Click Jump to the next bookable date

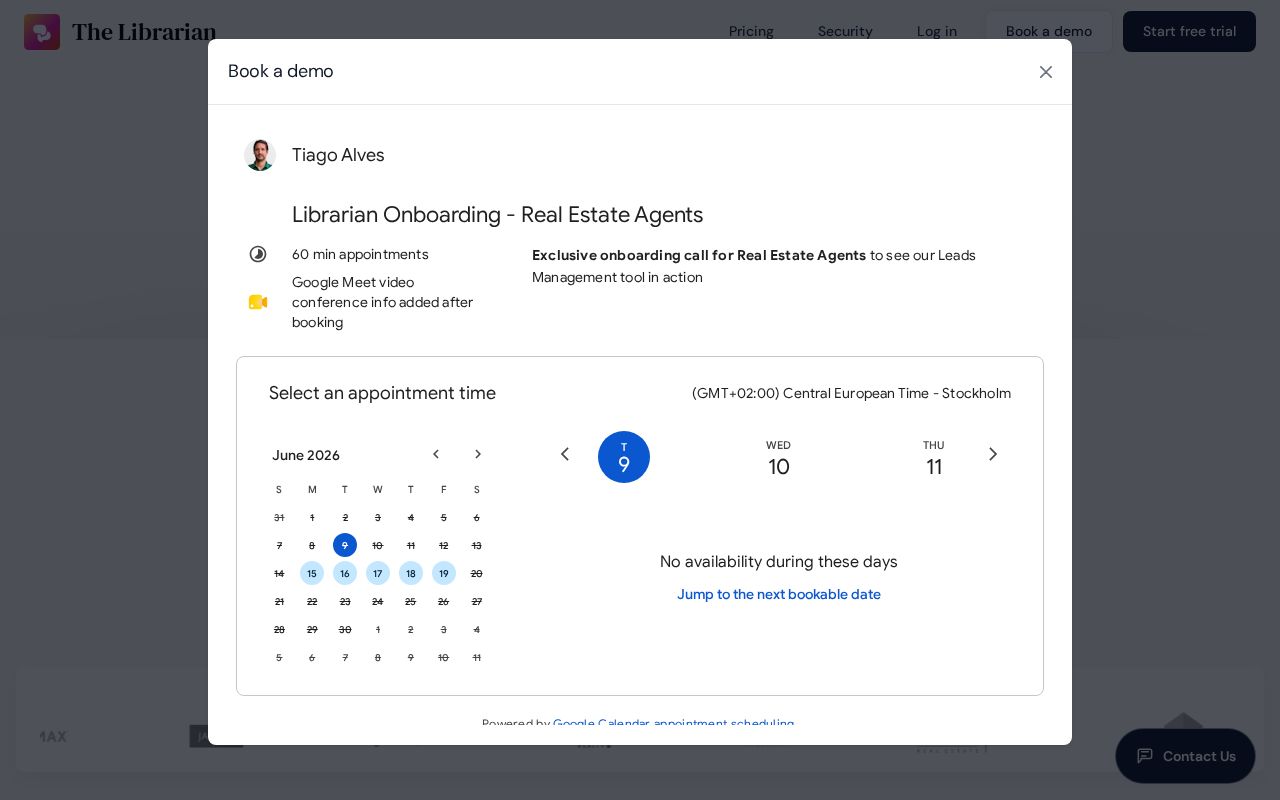[779, 594]
